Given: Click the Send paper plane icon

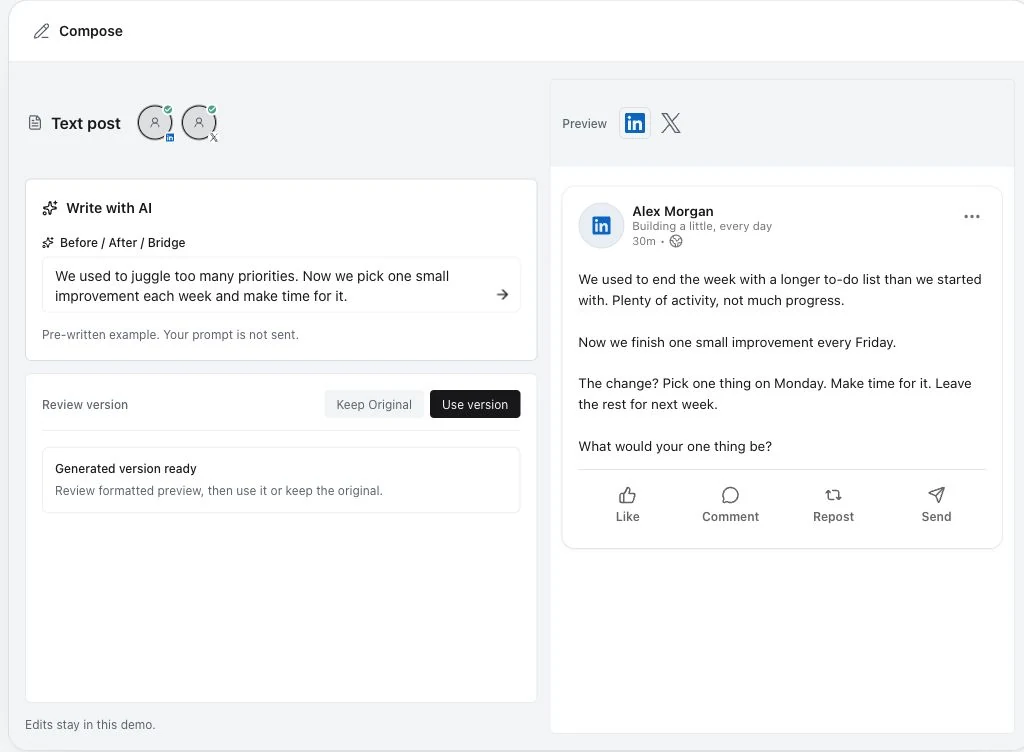Looking at the screenshot, I should 936,495.
